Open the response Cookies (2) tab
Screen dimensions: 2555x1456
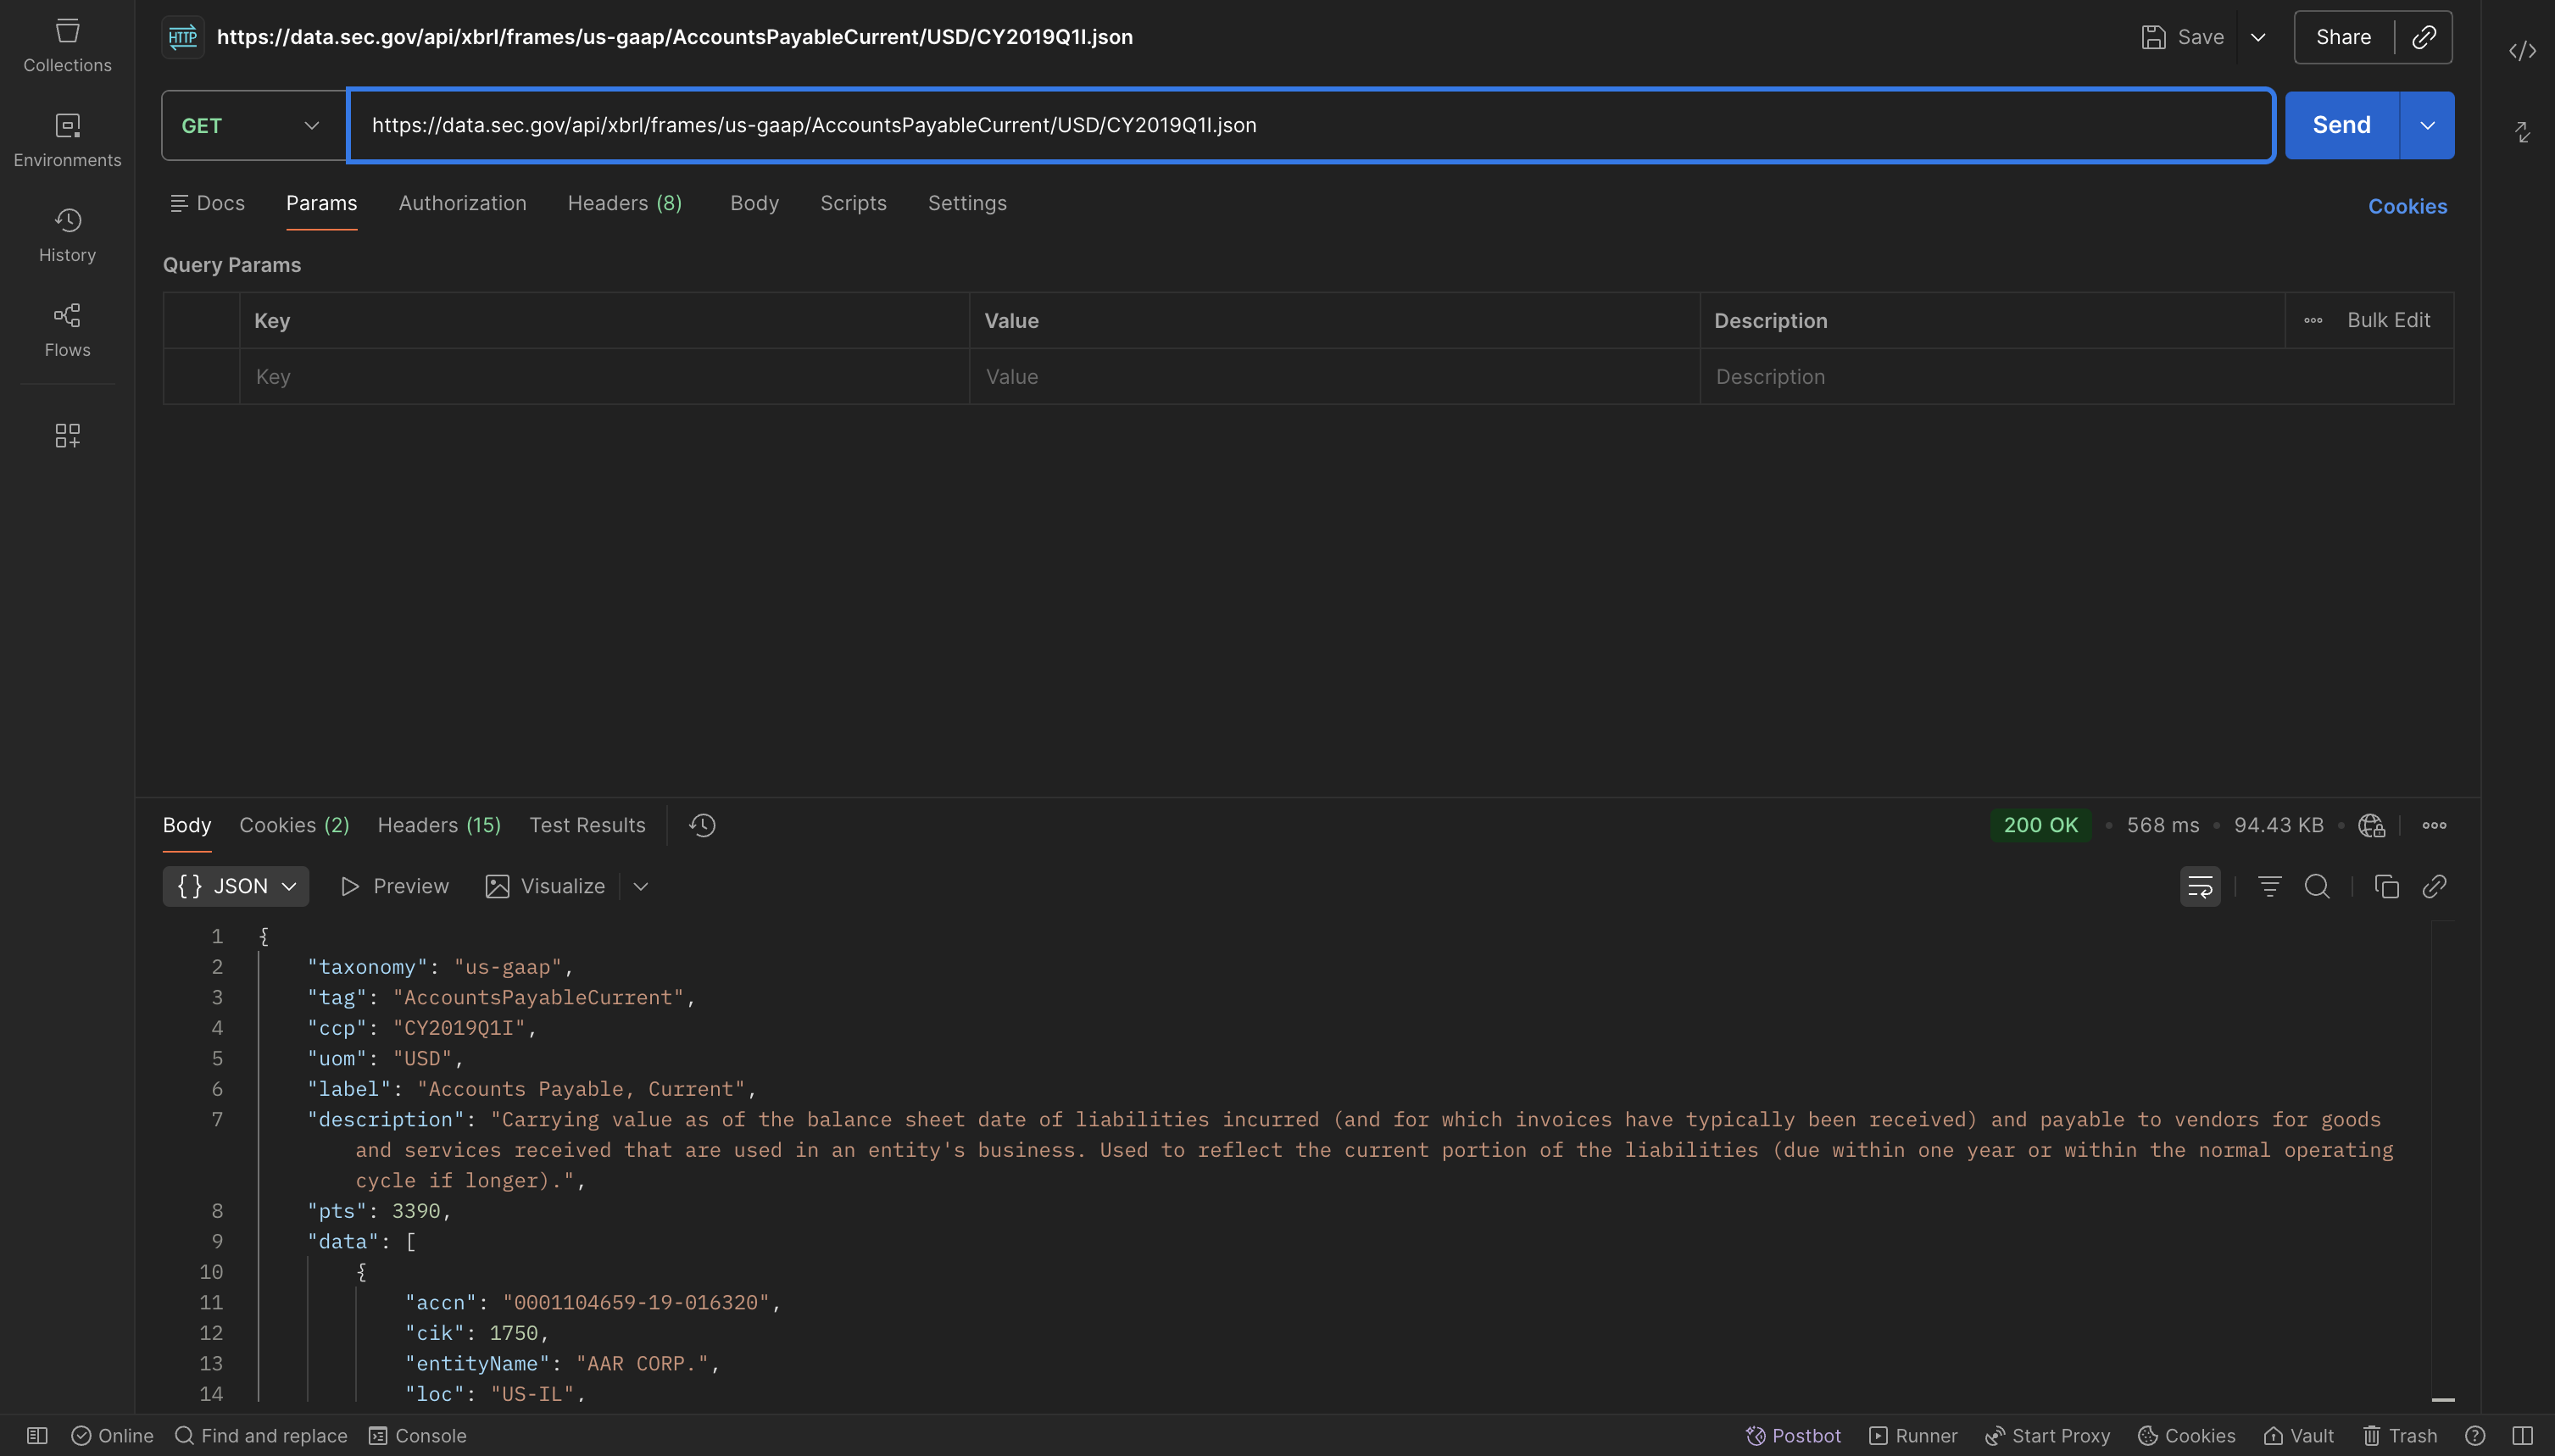294,825
